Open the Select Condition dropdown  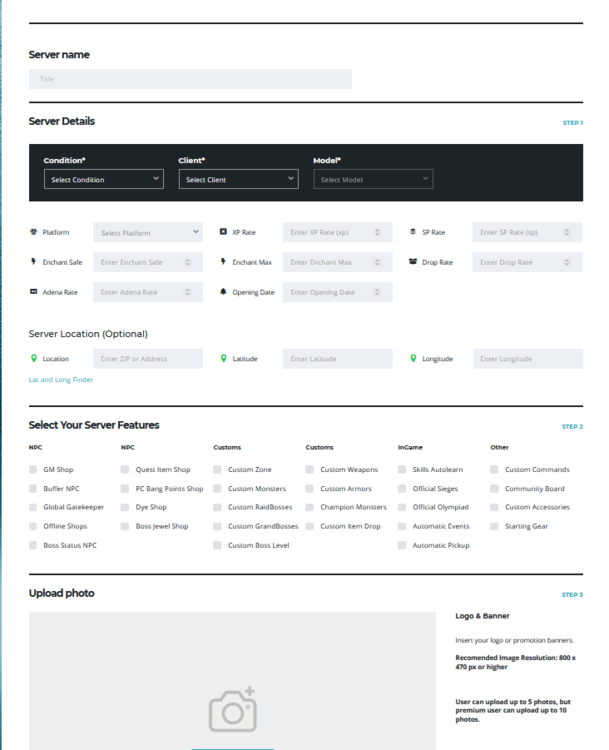click(x=103, y=179)
